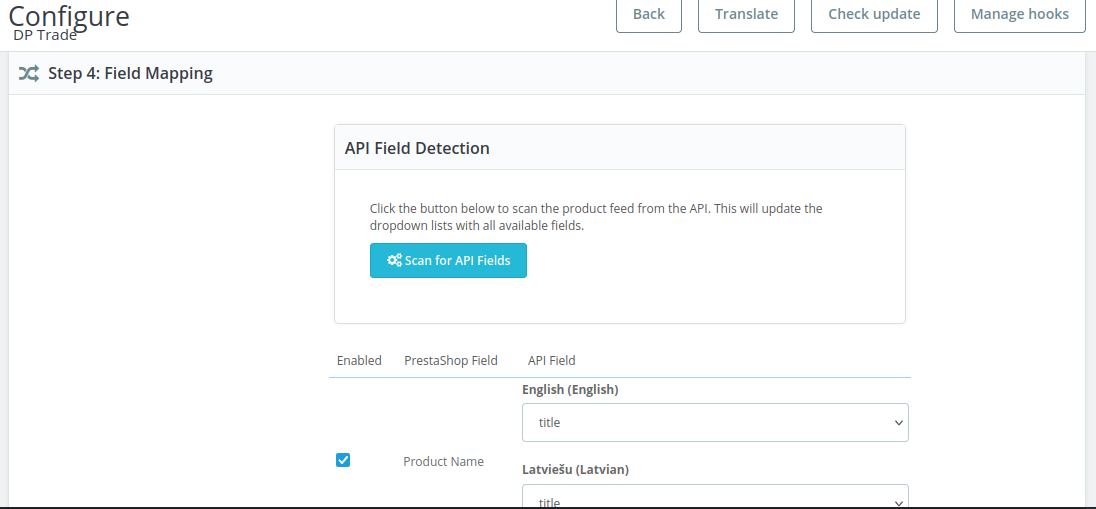1096x509 pixels.
Task: Click the API Field column header
Action: (x=551, y=360)
